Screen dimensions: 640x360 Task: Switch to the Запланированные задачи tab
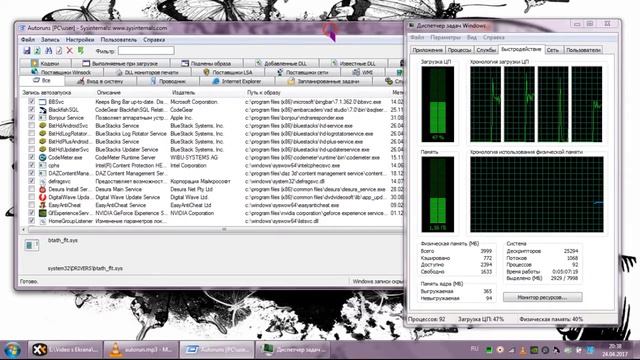(x=323, y=81)
